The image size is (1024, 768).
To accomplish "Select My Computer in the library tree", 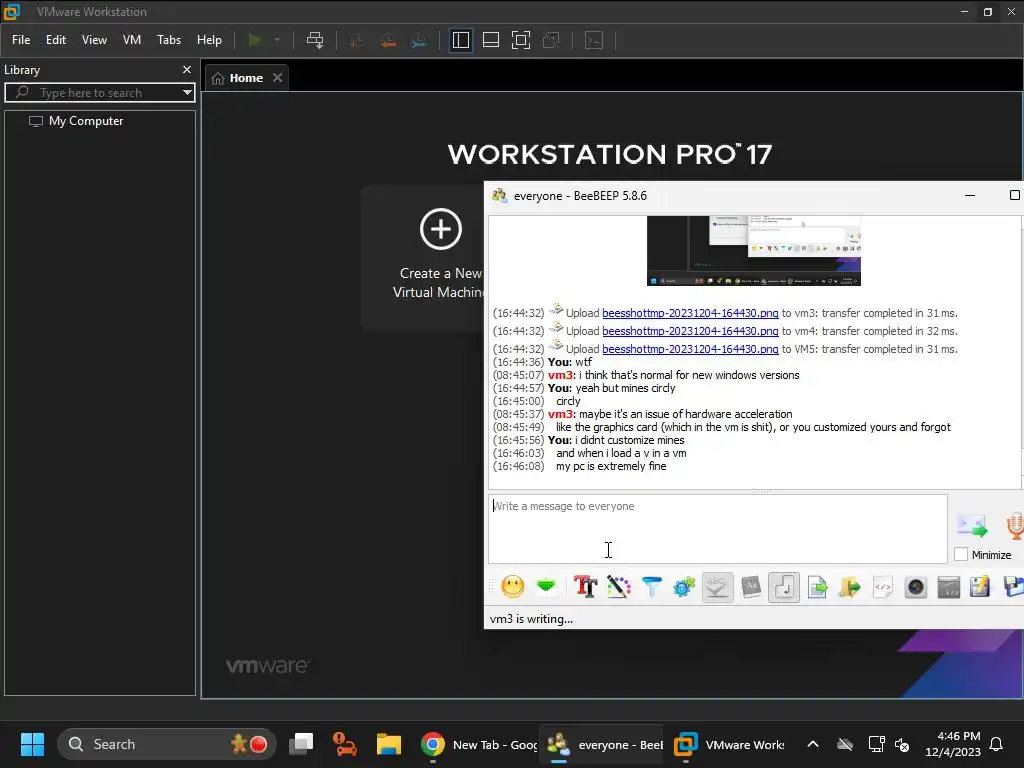I will (x=86, y=121).
